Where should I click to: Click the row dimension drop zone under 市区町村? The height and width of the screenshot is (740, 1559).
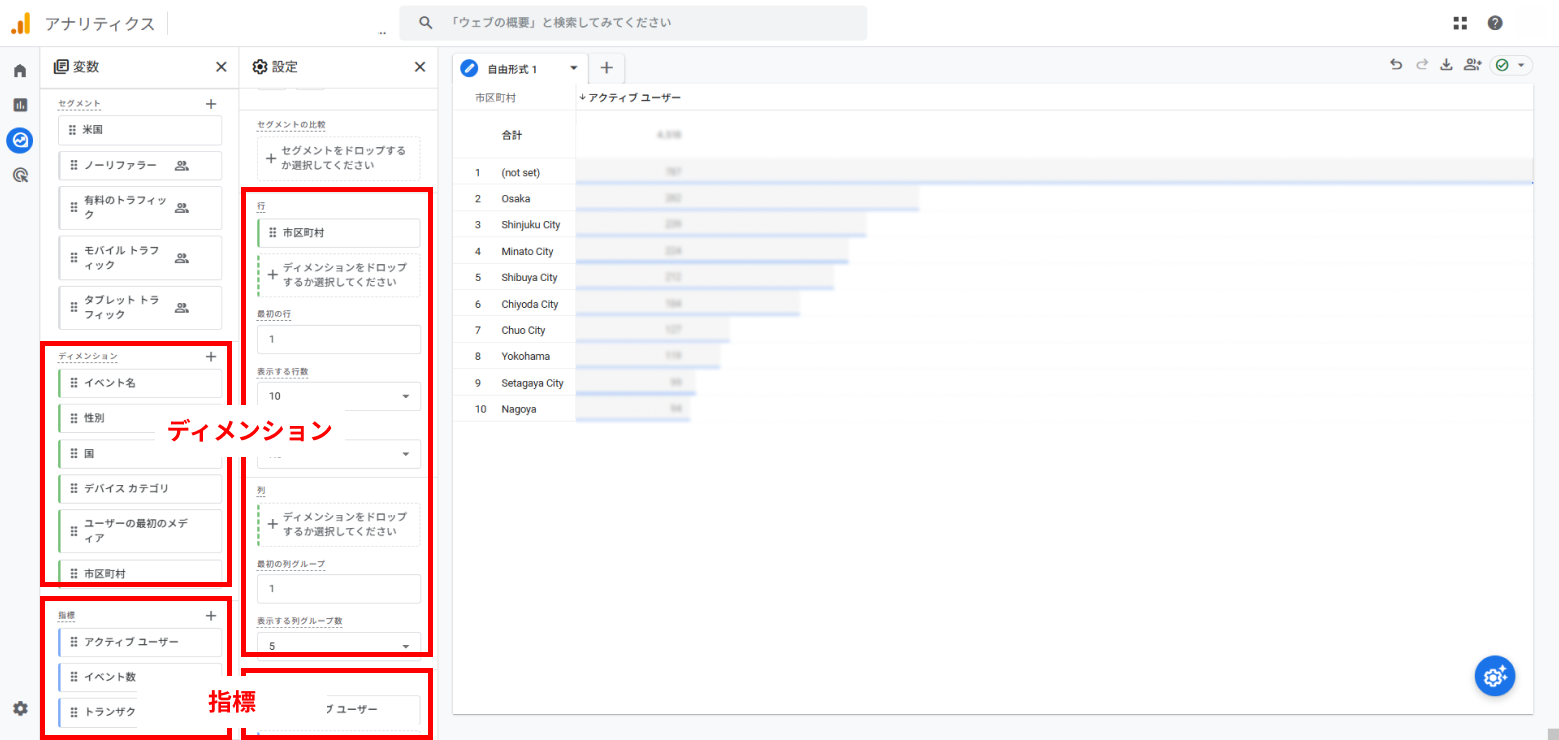(x=339, y=275)
